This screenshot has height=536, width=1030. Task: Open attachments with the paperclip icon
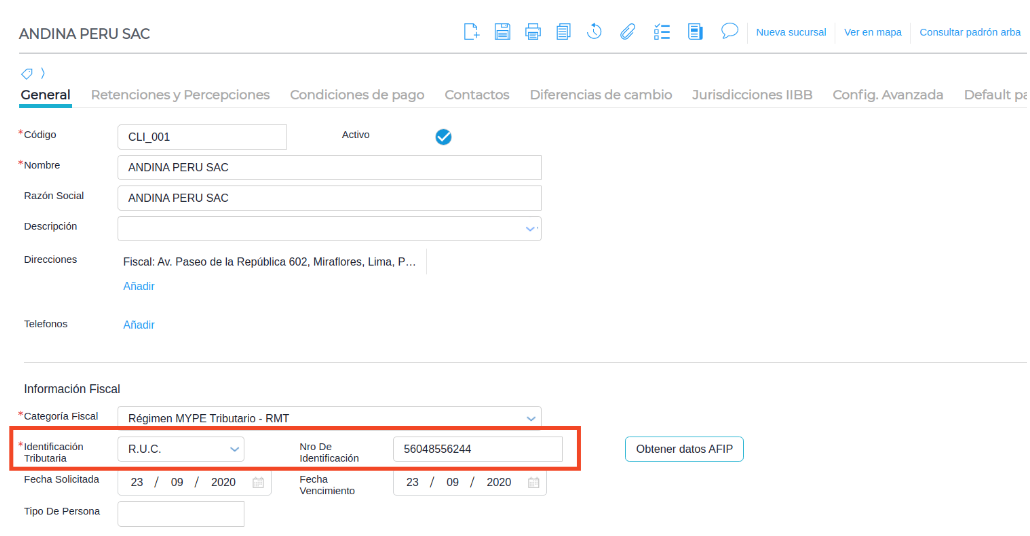tap(627, 32)
